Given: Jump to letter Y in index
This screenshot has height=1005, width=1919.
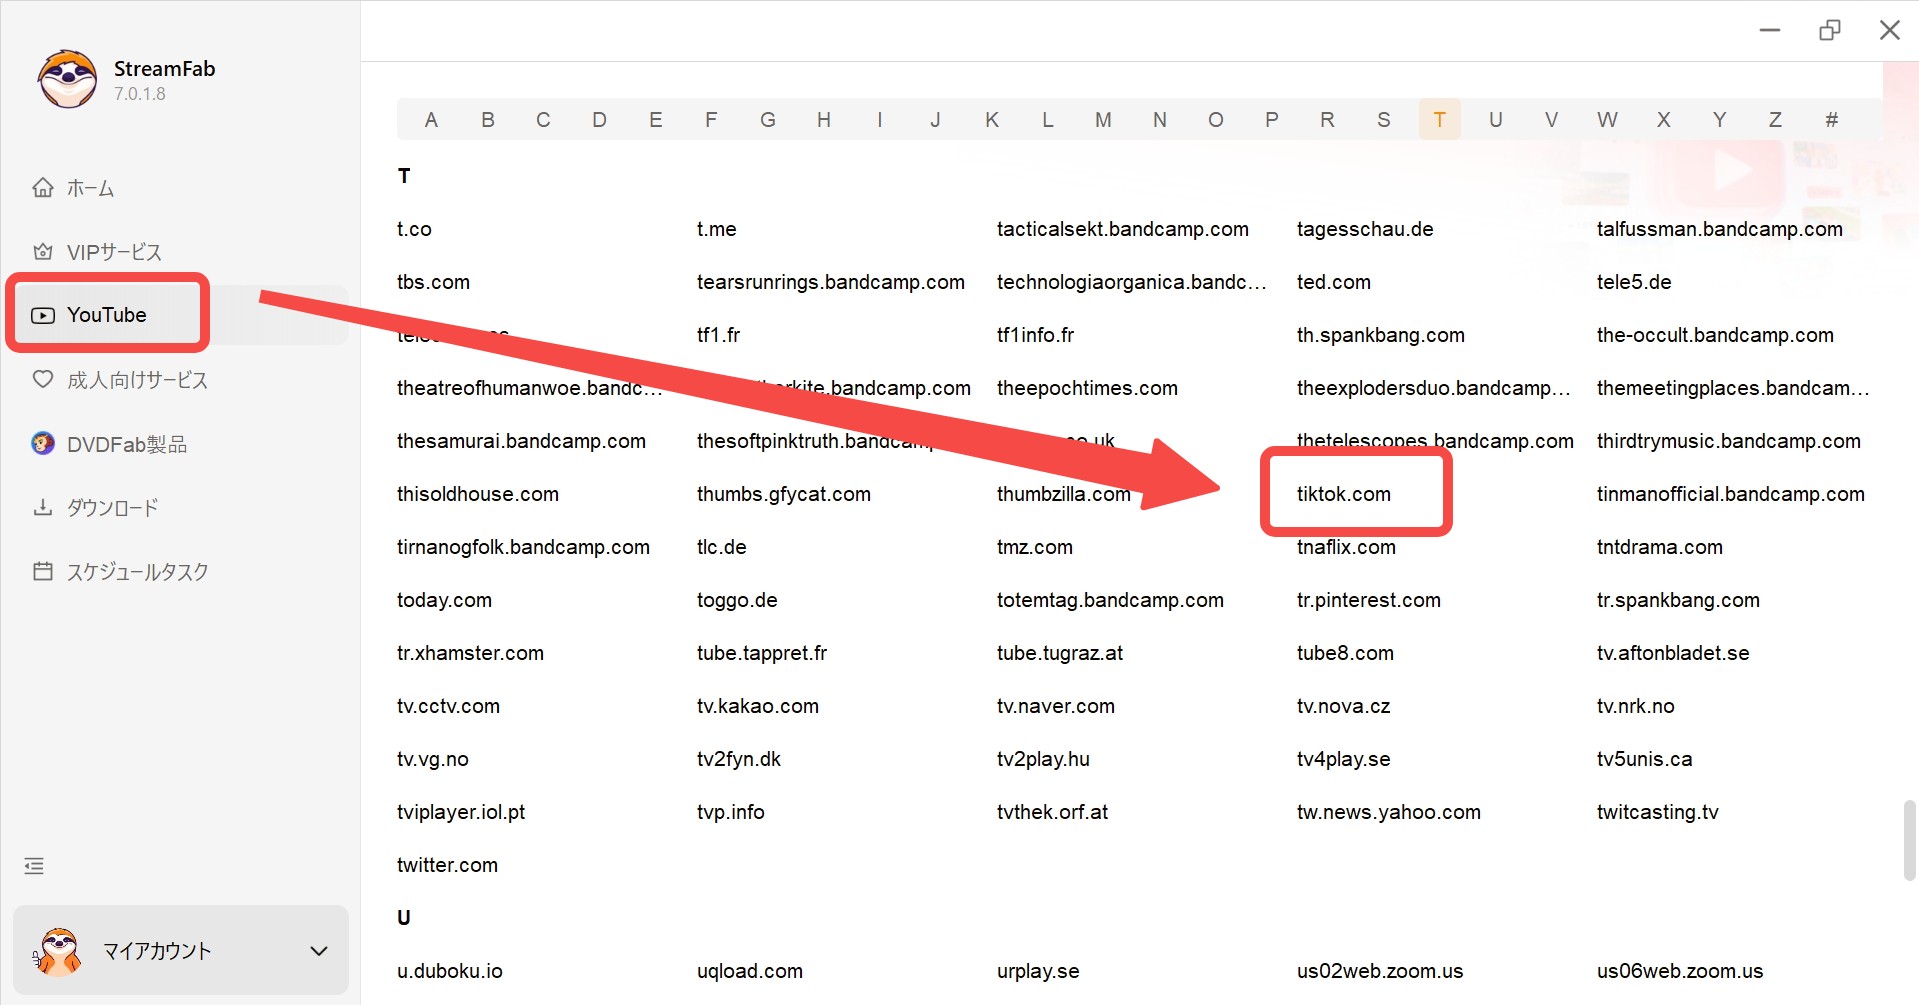Looking at the screenshot, I should point(1719,120).
